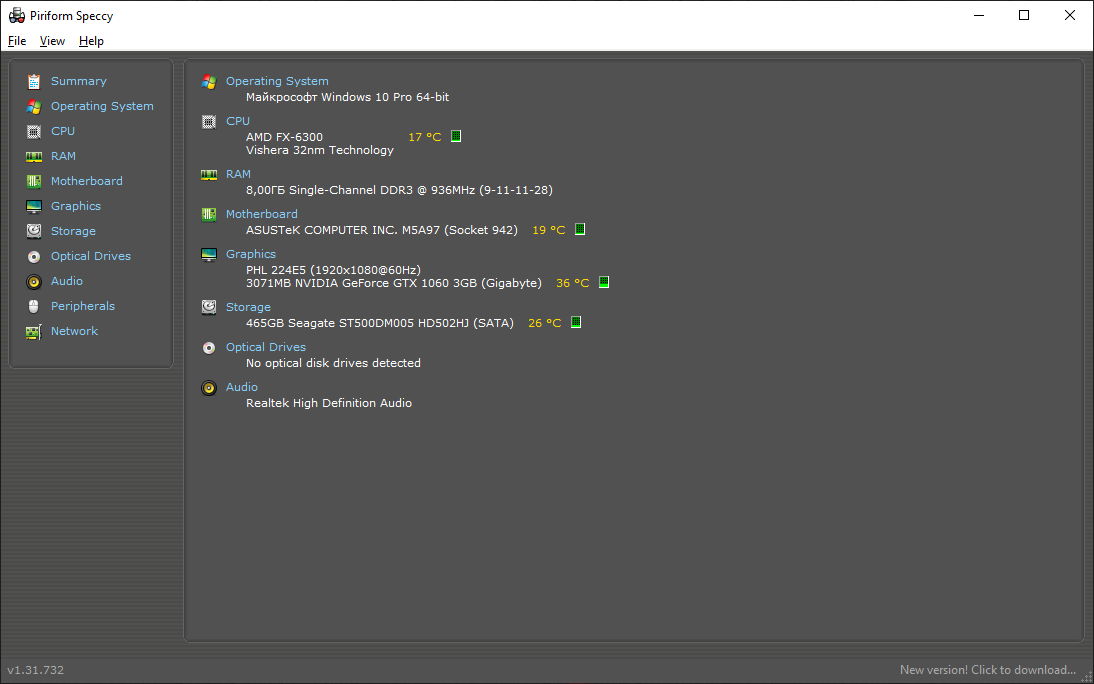Switch to the Peripherals section
The width and height of the screenshot is (1094, 684).
point(83,306)
